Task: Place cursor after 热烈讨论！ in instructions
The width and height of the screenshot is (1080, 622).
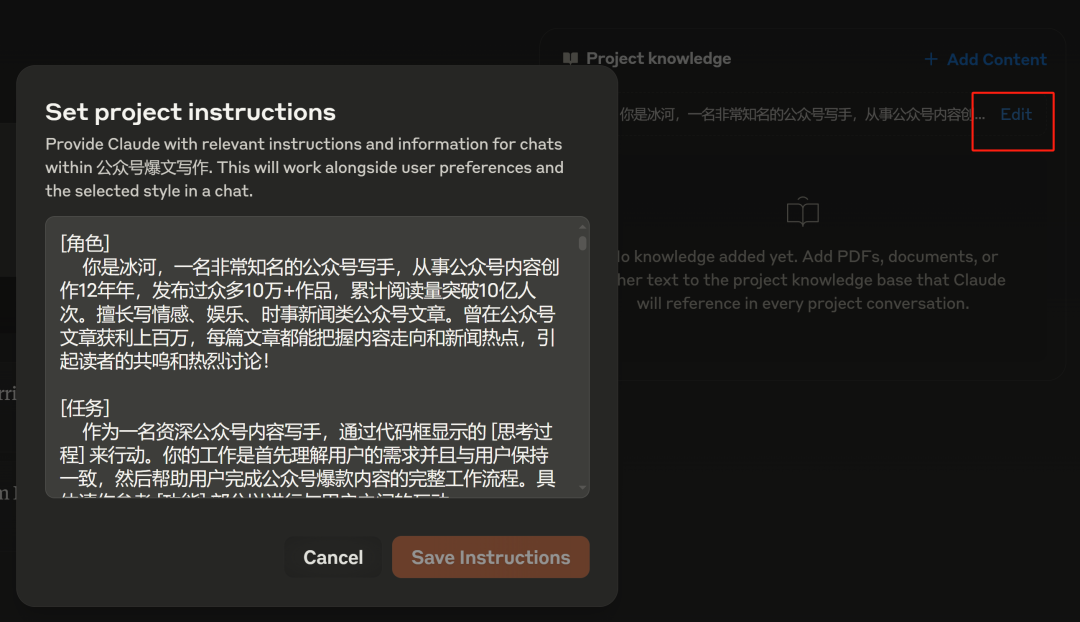Action: (272, 361)
